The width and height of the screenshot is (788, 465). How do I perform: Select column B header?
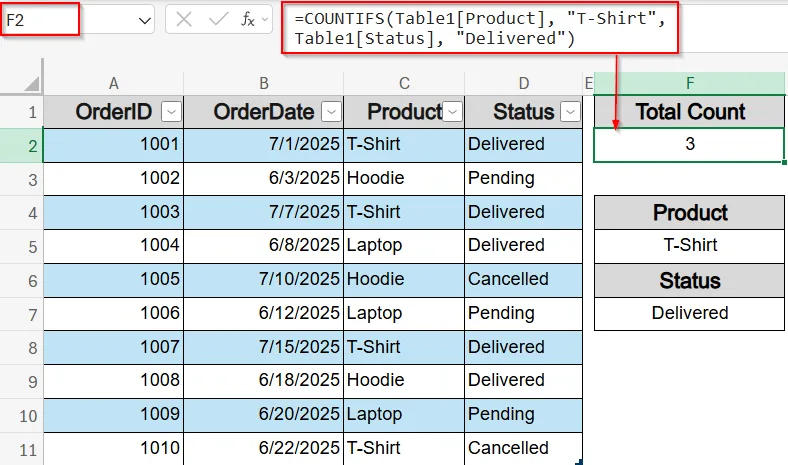(264, 83)
